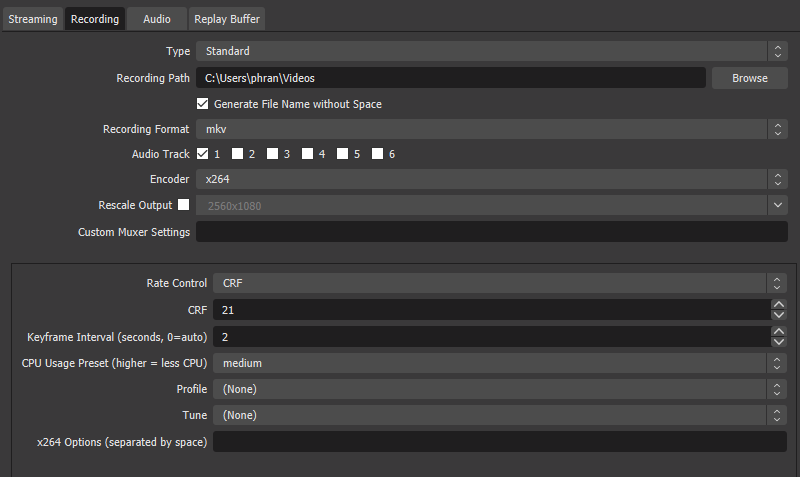The image size is (800, 477).
Task: Open the Profile dropdown
Action: click(500, 389)
